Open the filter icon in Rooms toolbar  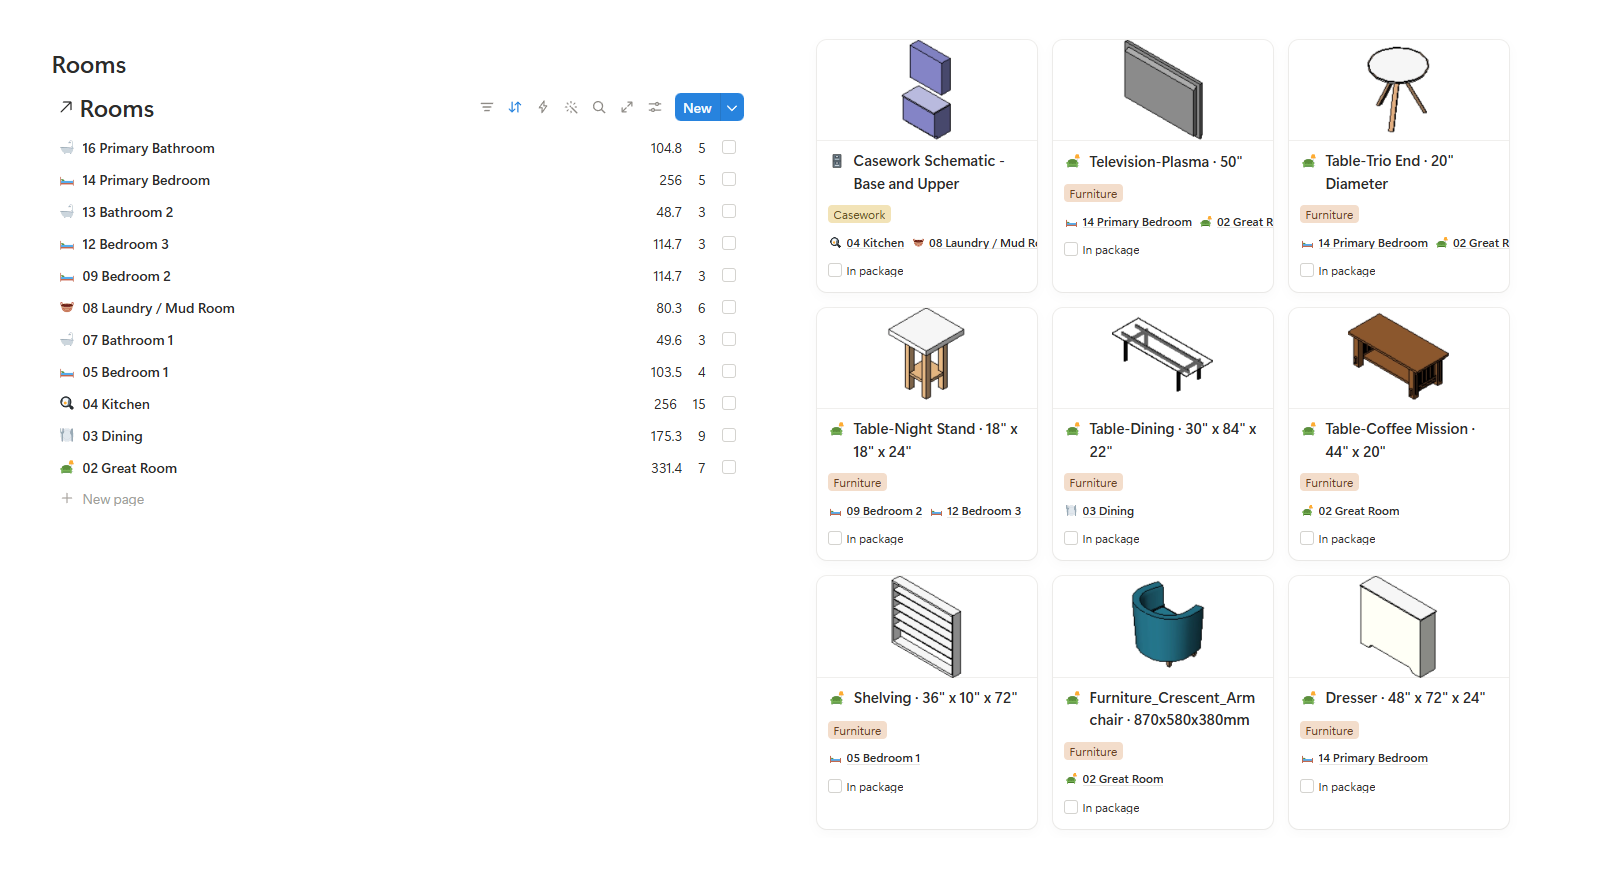coord(487,107)
